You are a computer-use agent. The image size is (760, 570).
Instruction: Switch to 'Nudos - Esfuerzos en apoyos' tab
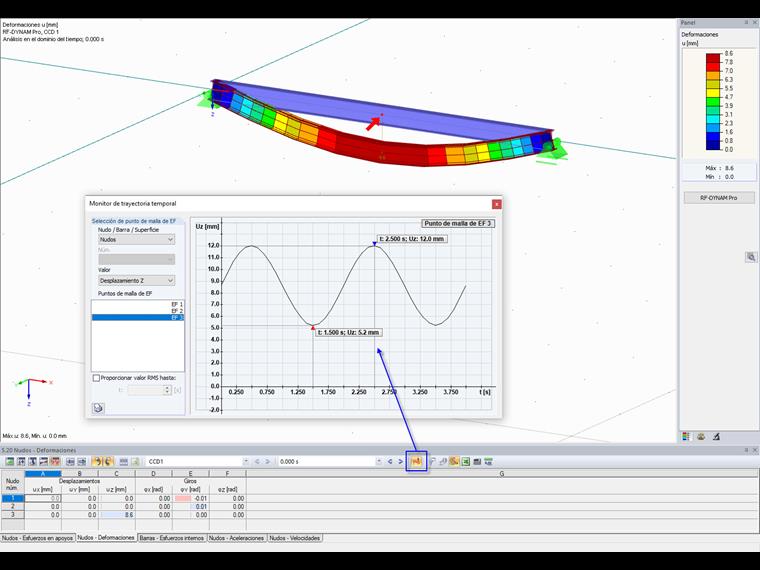pyautogui.click(x=38, y=538)
